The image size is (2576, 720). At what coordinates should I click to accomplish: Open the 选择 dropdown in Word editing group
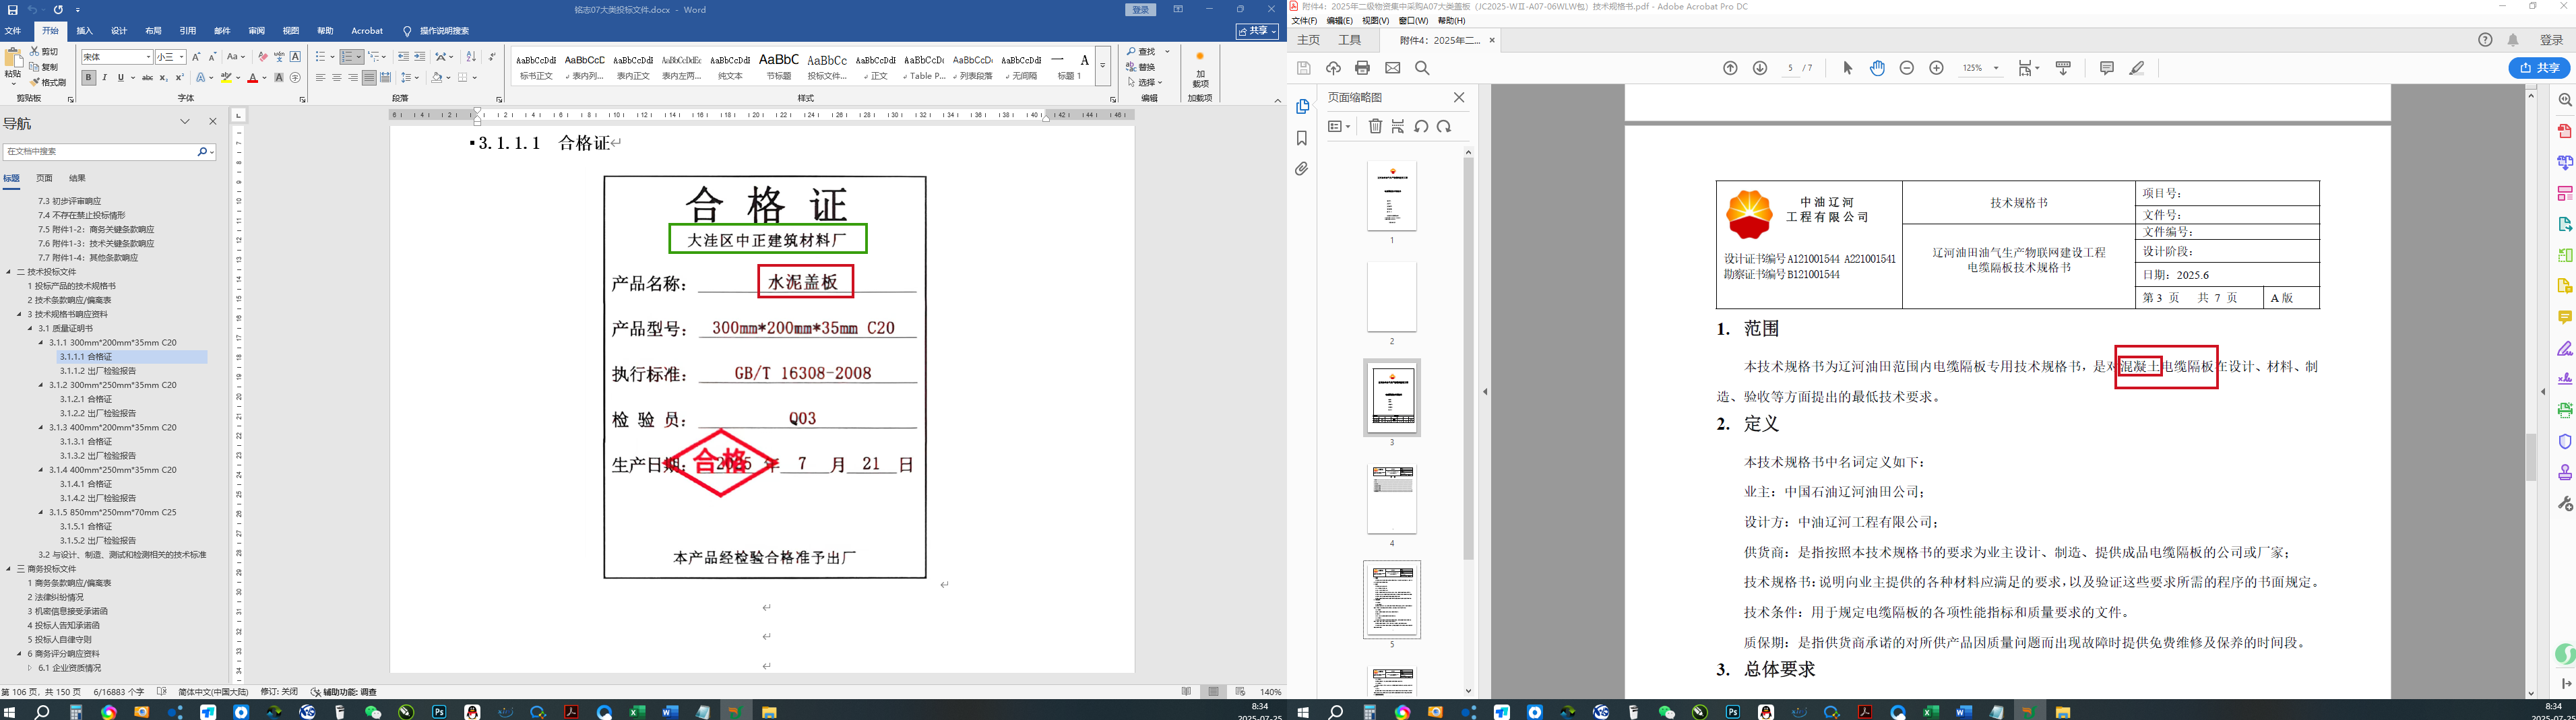1146,82
